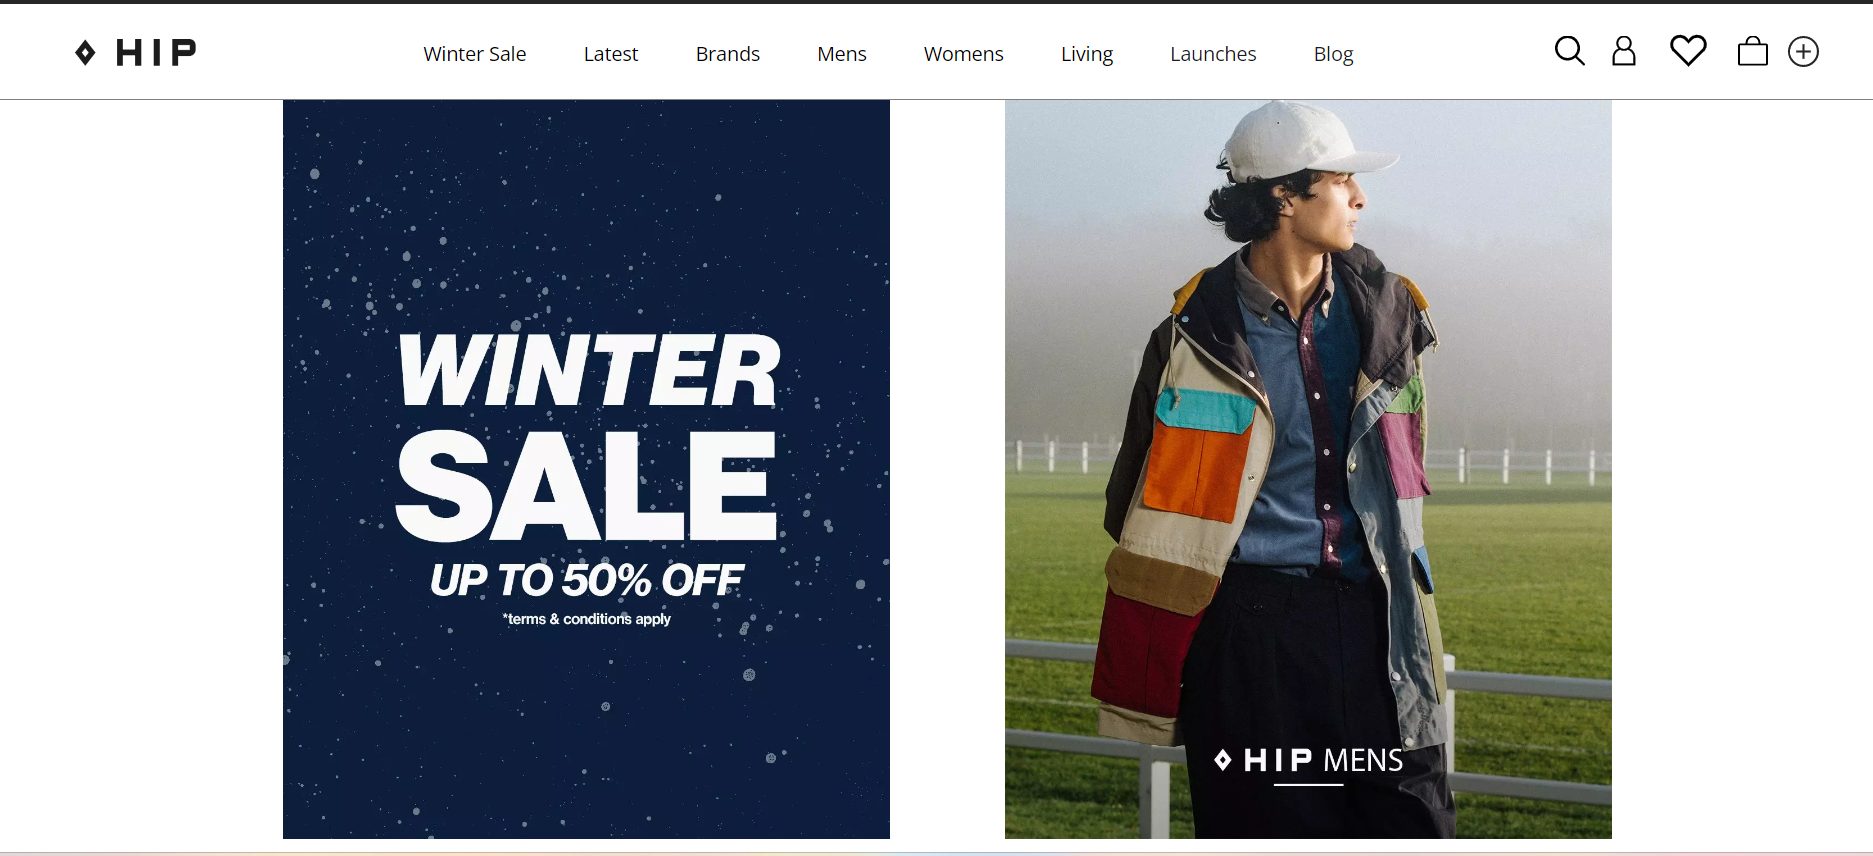Open the shopping bag icon
The image size is (1873, 856).
1752,51
